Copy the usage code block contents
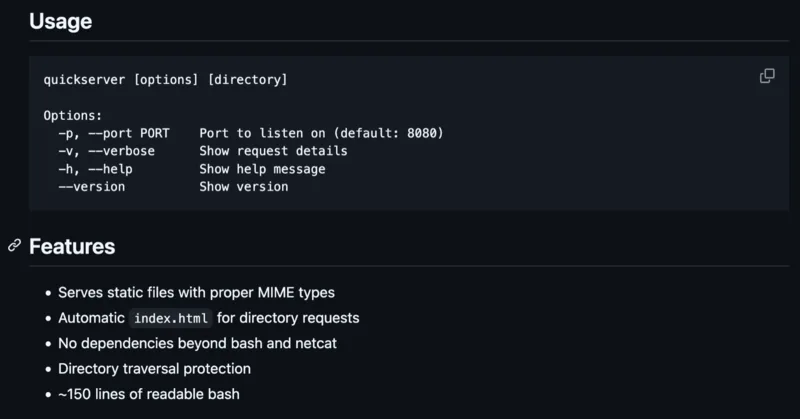 click(767, 76)
